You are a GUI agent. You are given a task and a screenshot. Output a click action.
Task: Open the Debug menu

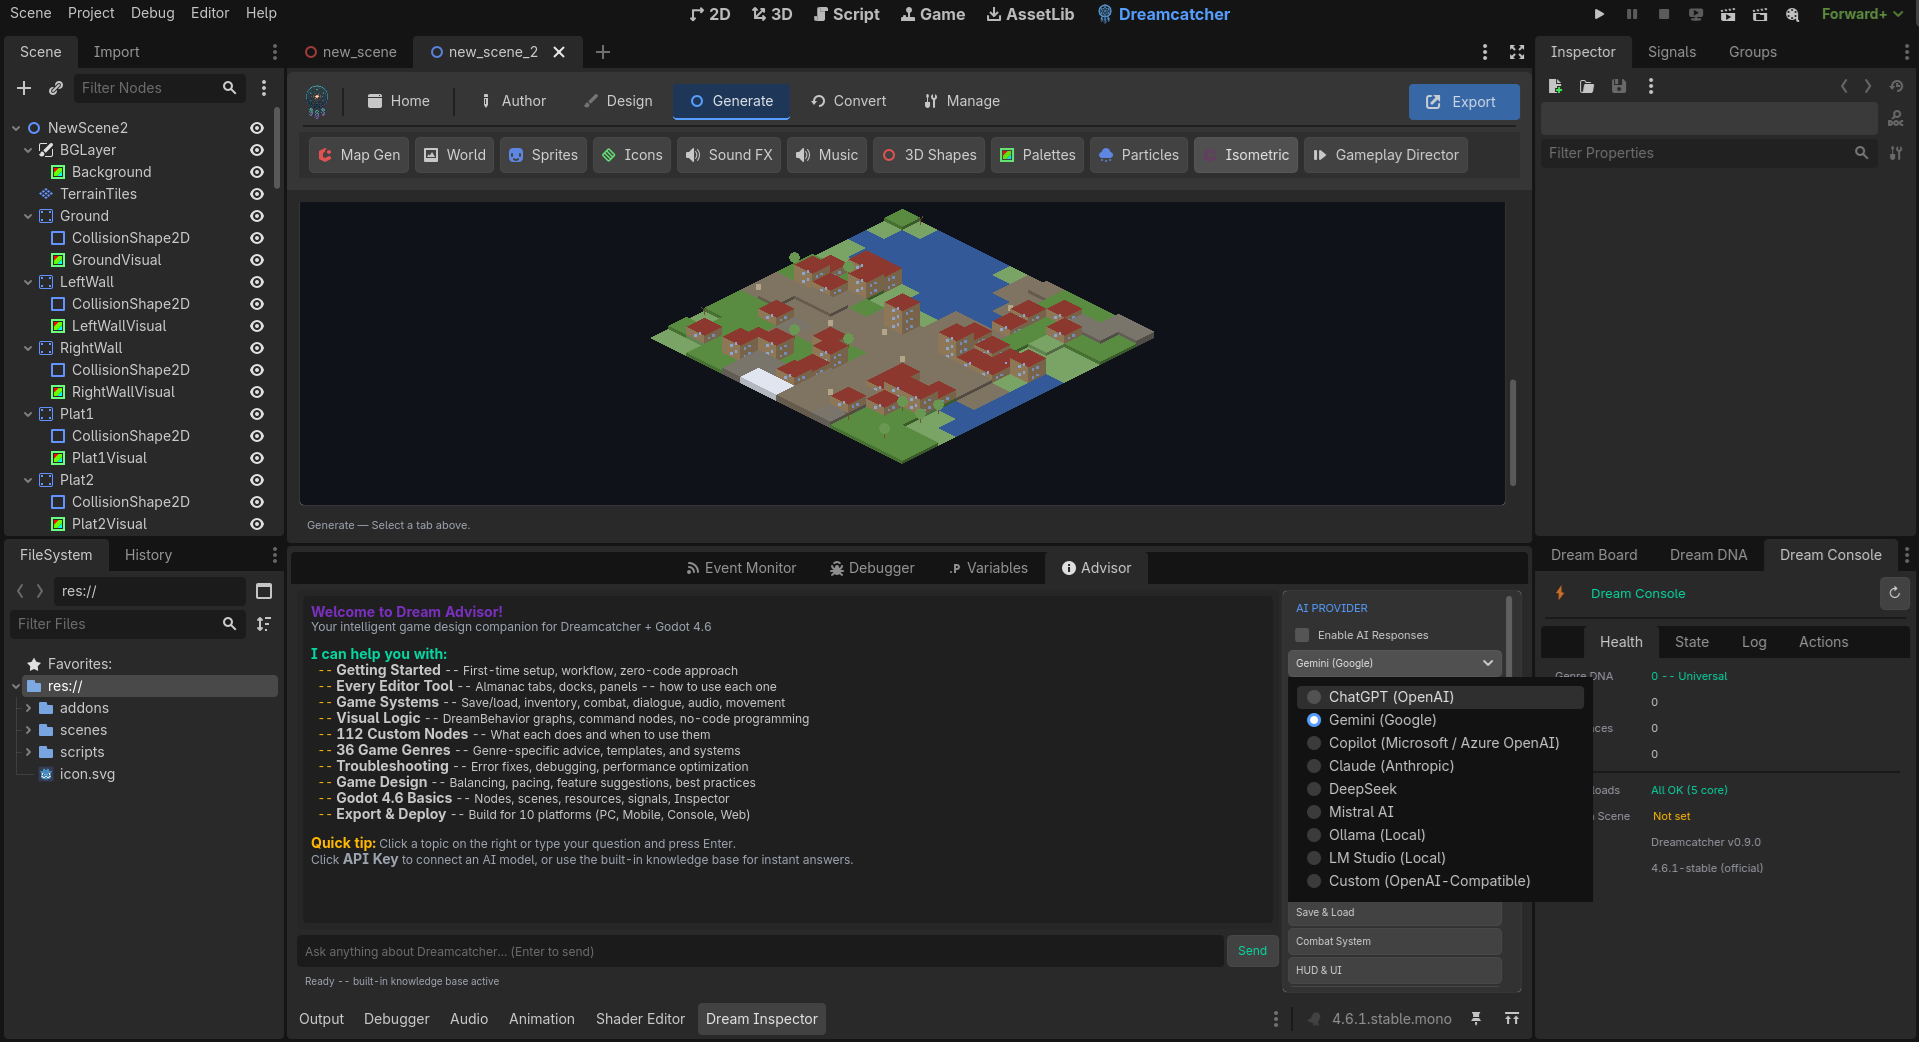click(x=152, y=13)
